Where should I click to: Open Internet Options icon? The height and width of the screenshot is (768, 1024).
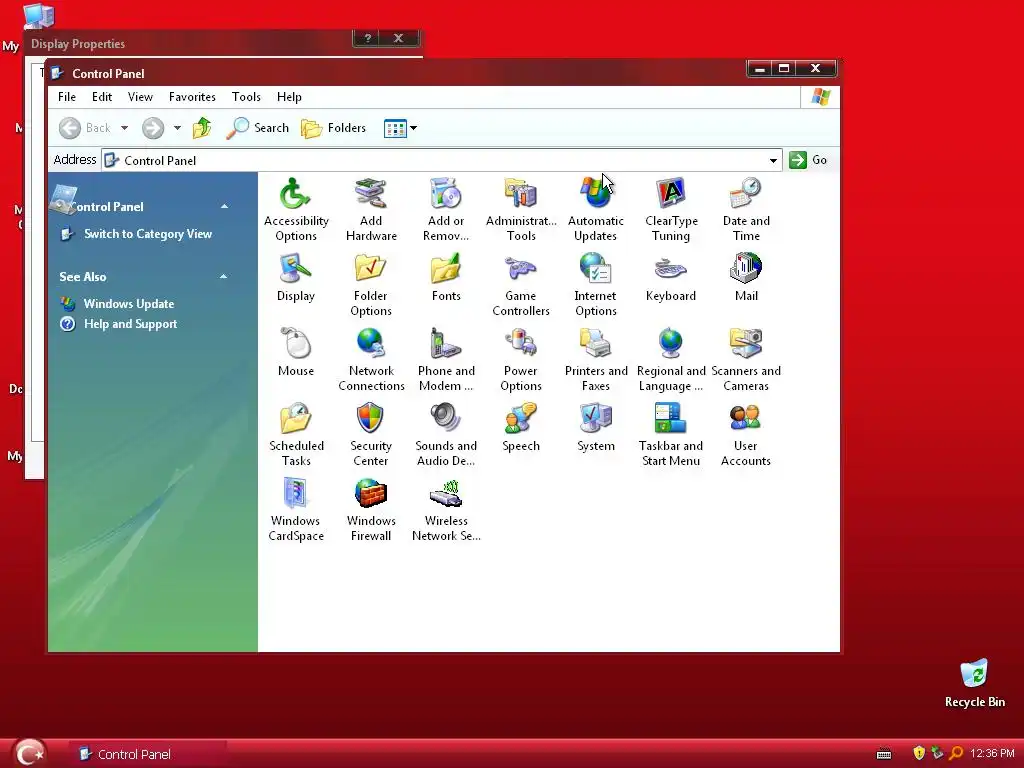(x=596, y=285)
